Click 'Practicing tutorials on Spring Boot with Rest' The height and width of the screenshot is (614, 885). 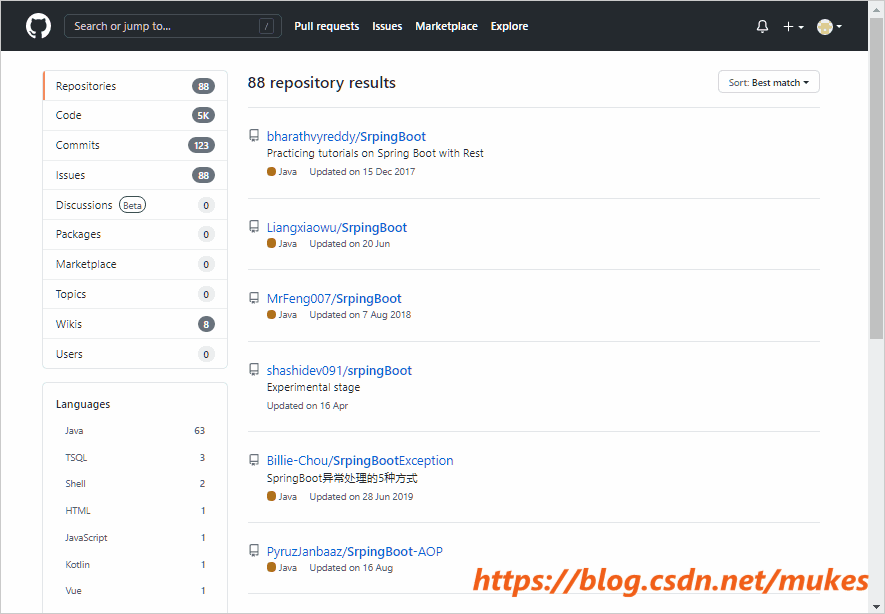pyautogui.click(x=375, y=154)
